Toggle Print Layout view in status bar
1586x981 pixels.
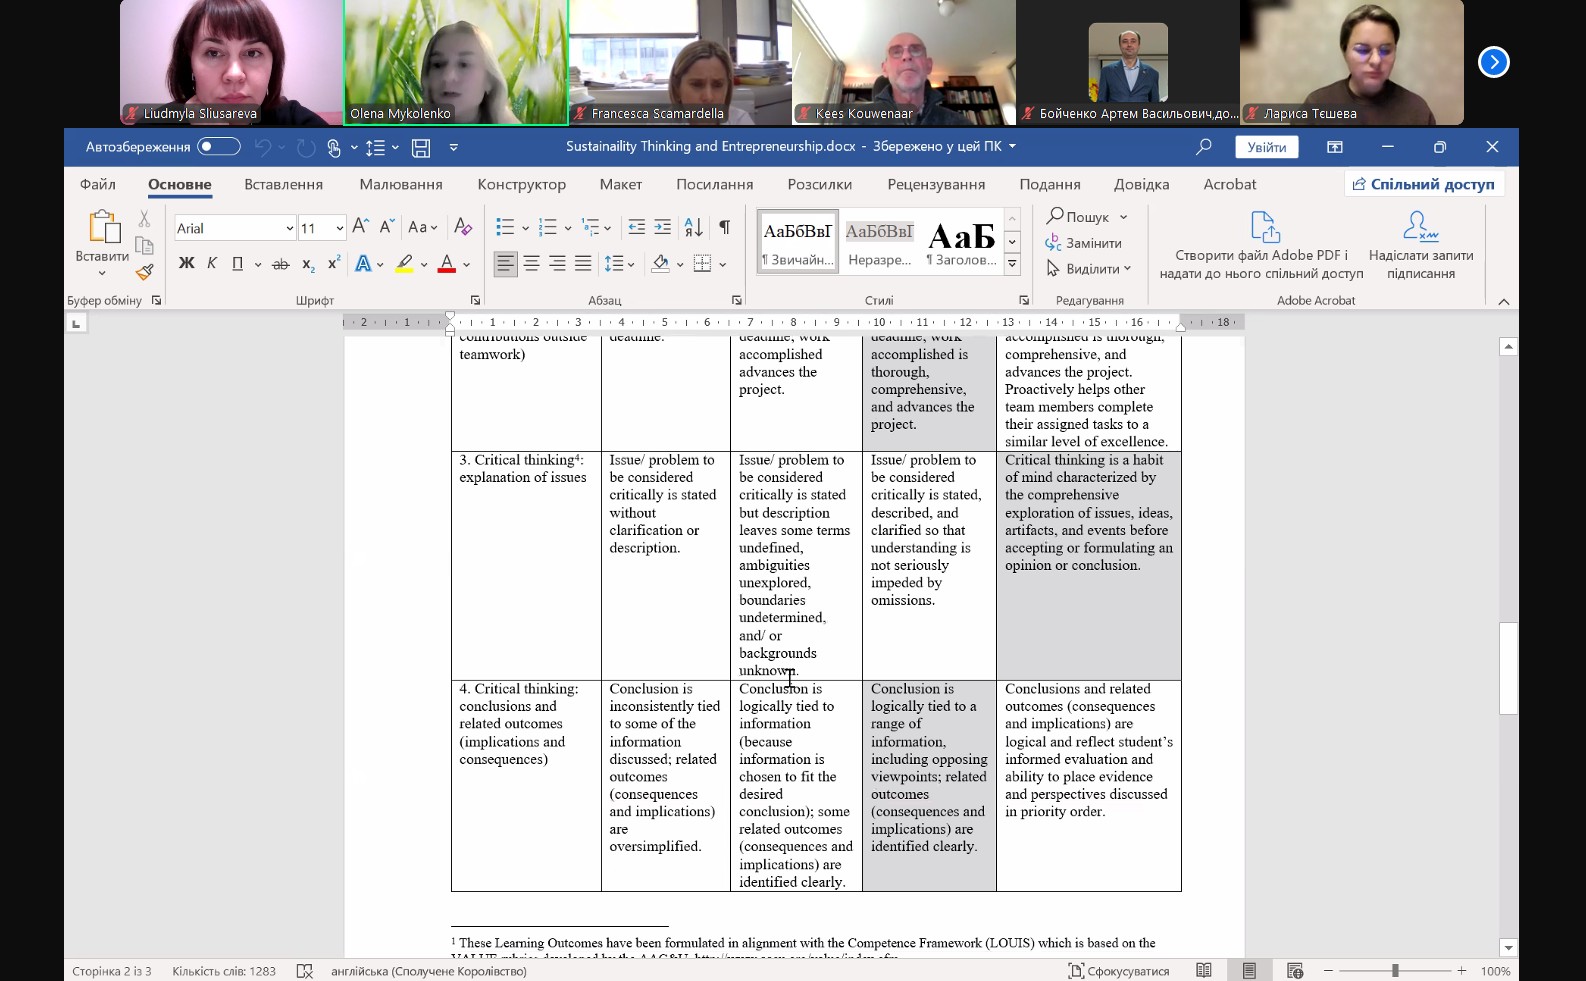1249,971
